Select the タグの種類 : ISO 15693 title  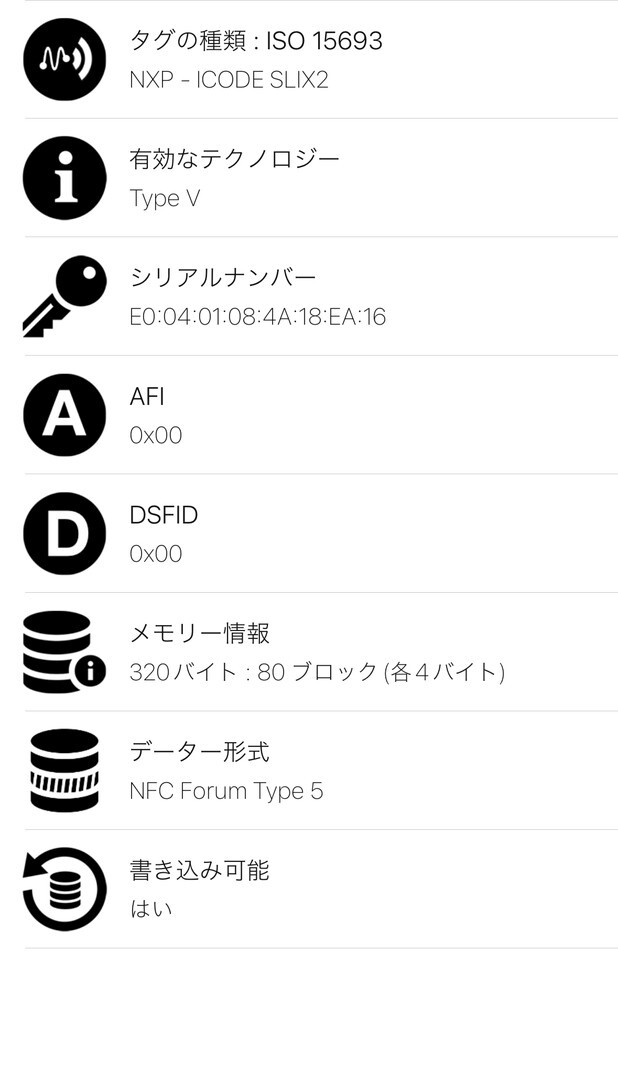(x=256, y=41)
